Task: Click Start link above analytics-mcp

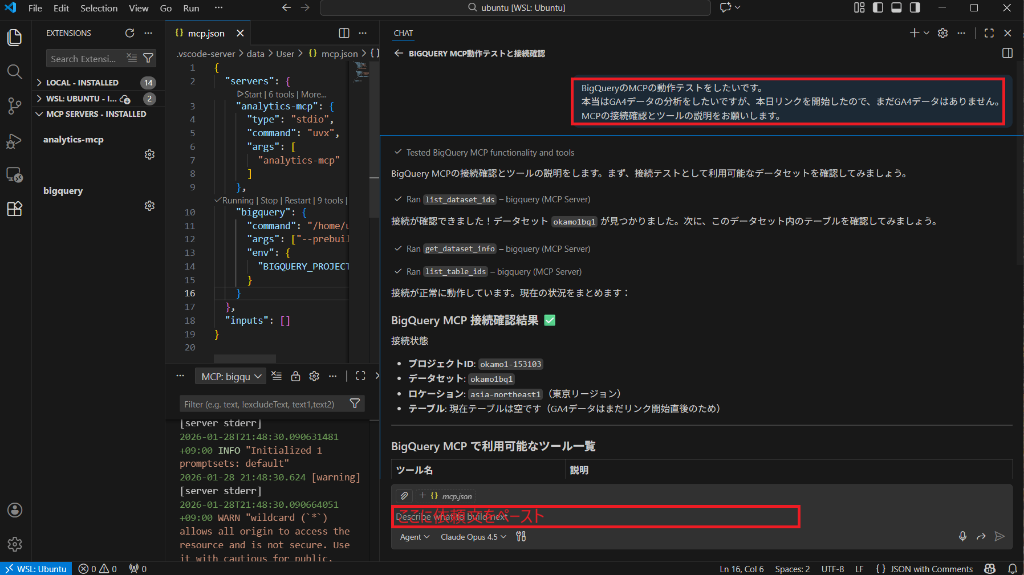Action: coord(250,94)
